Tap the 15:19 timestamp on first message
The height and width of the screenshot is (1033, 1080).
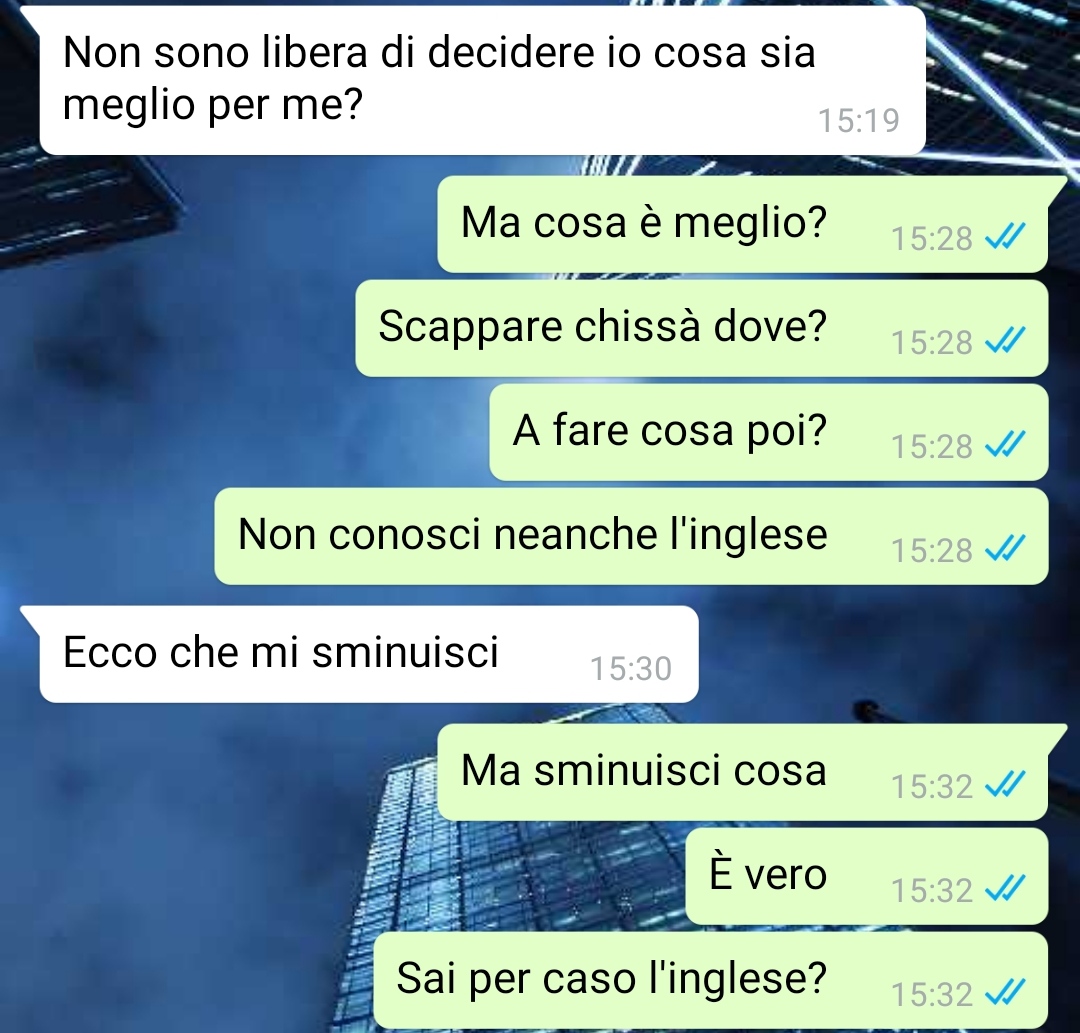pyautogui.click(x=859, y=121)
